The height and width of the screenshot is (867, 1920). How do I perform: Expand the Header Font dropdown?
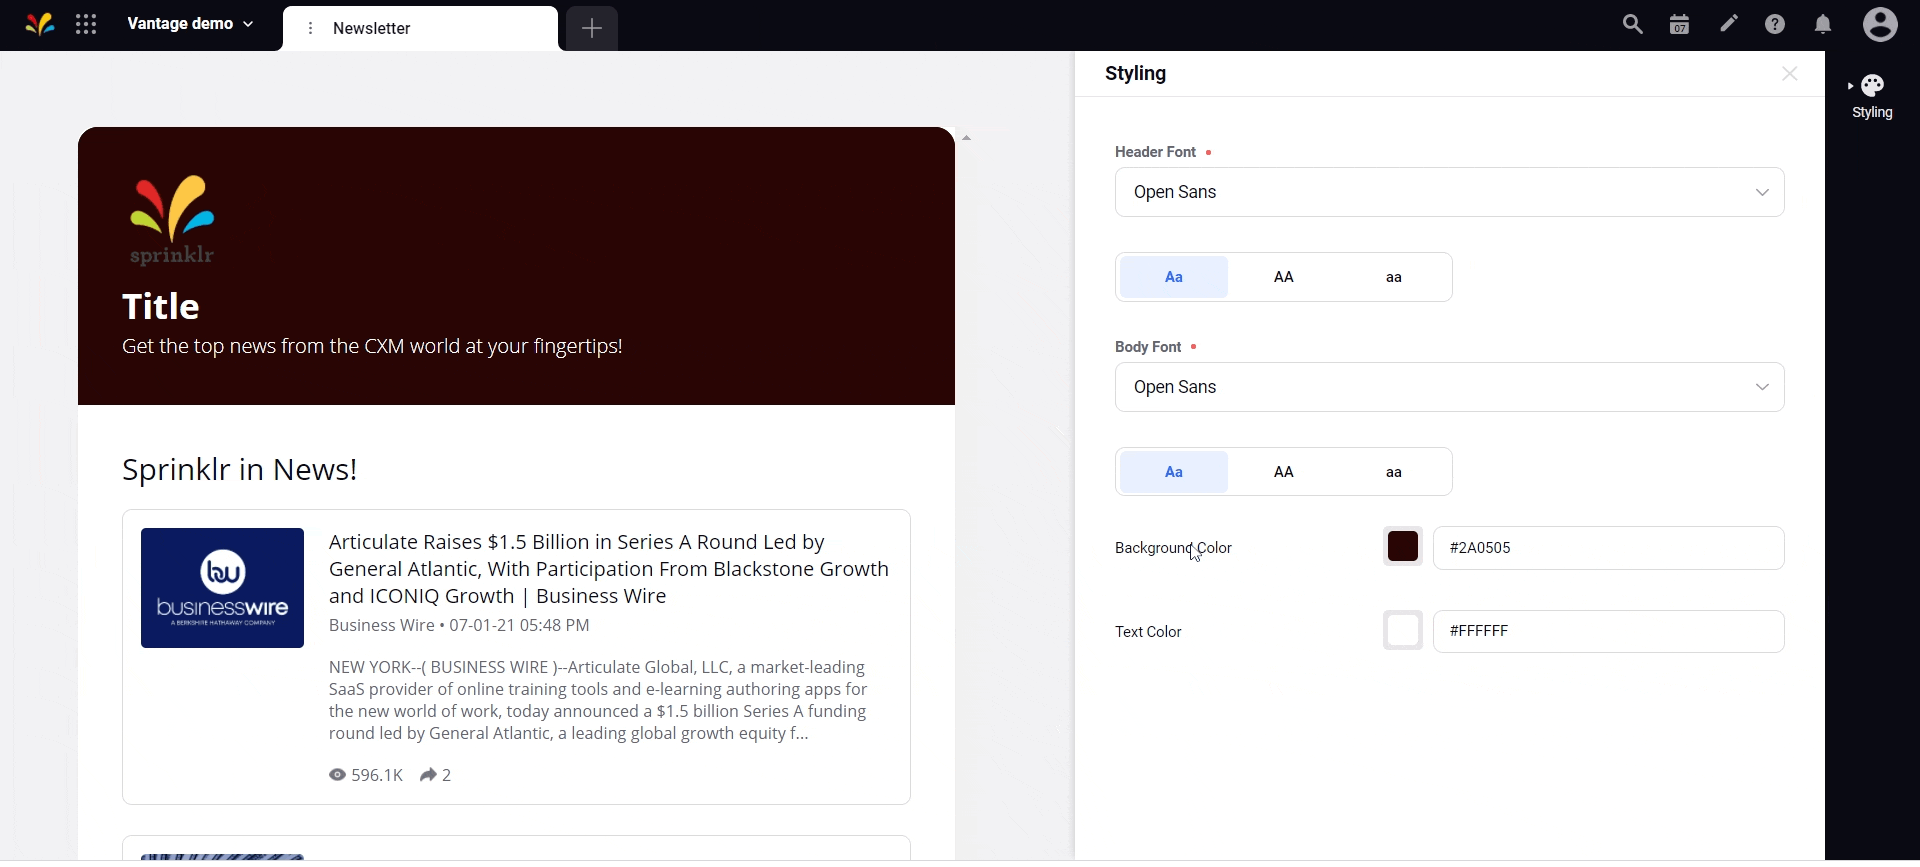(x=1449, y=194)
